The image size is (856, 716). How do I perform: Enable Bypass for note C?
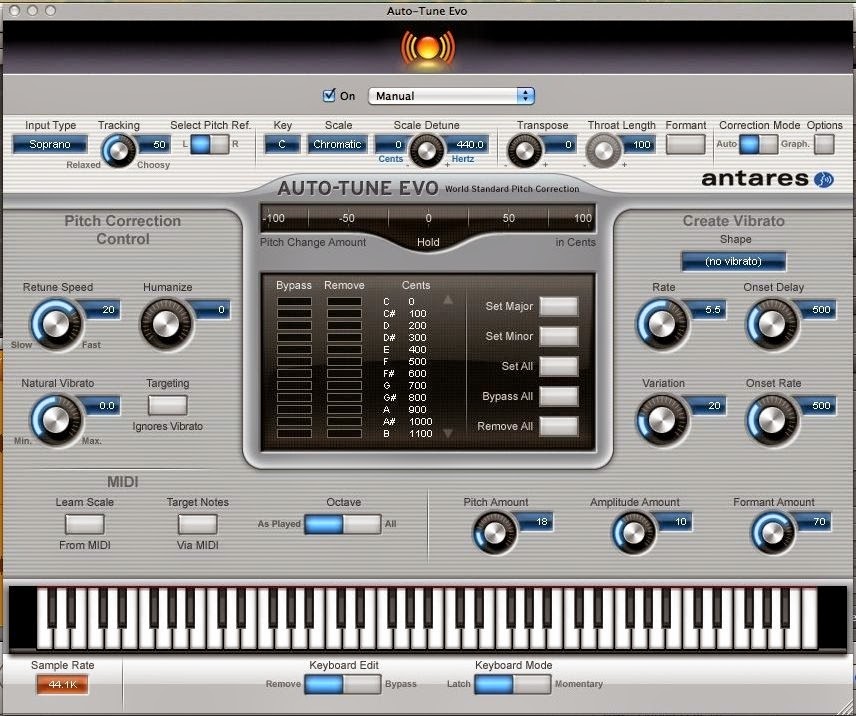point(294,301)
